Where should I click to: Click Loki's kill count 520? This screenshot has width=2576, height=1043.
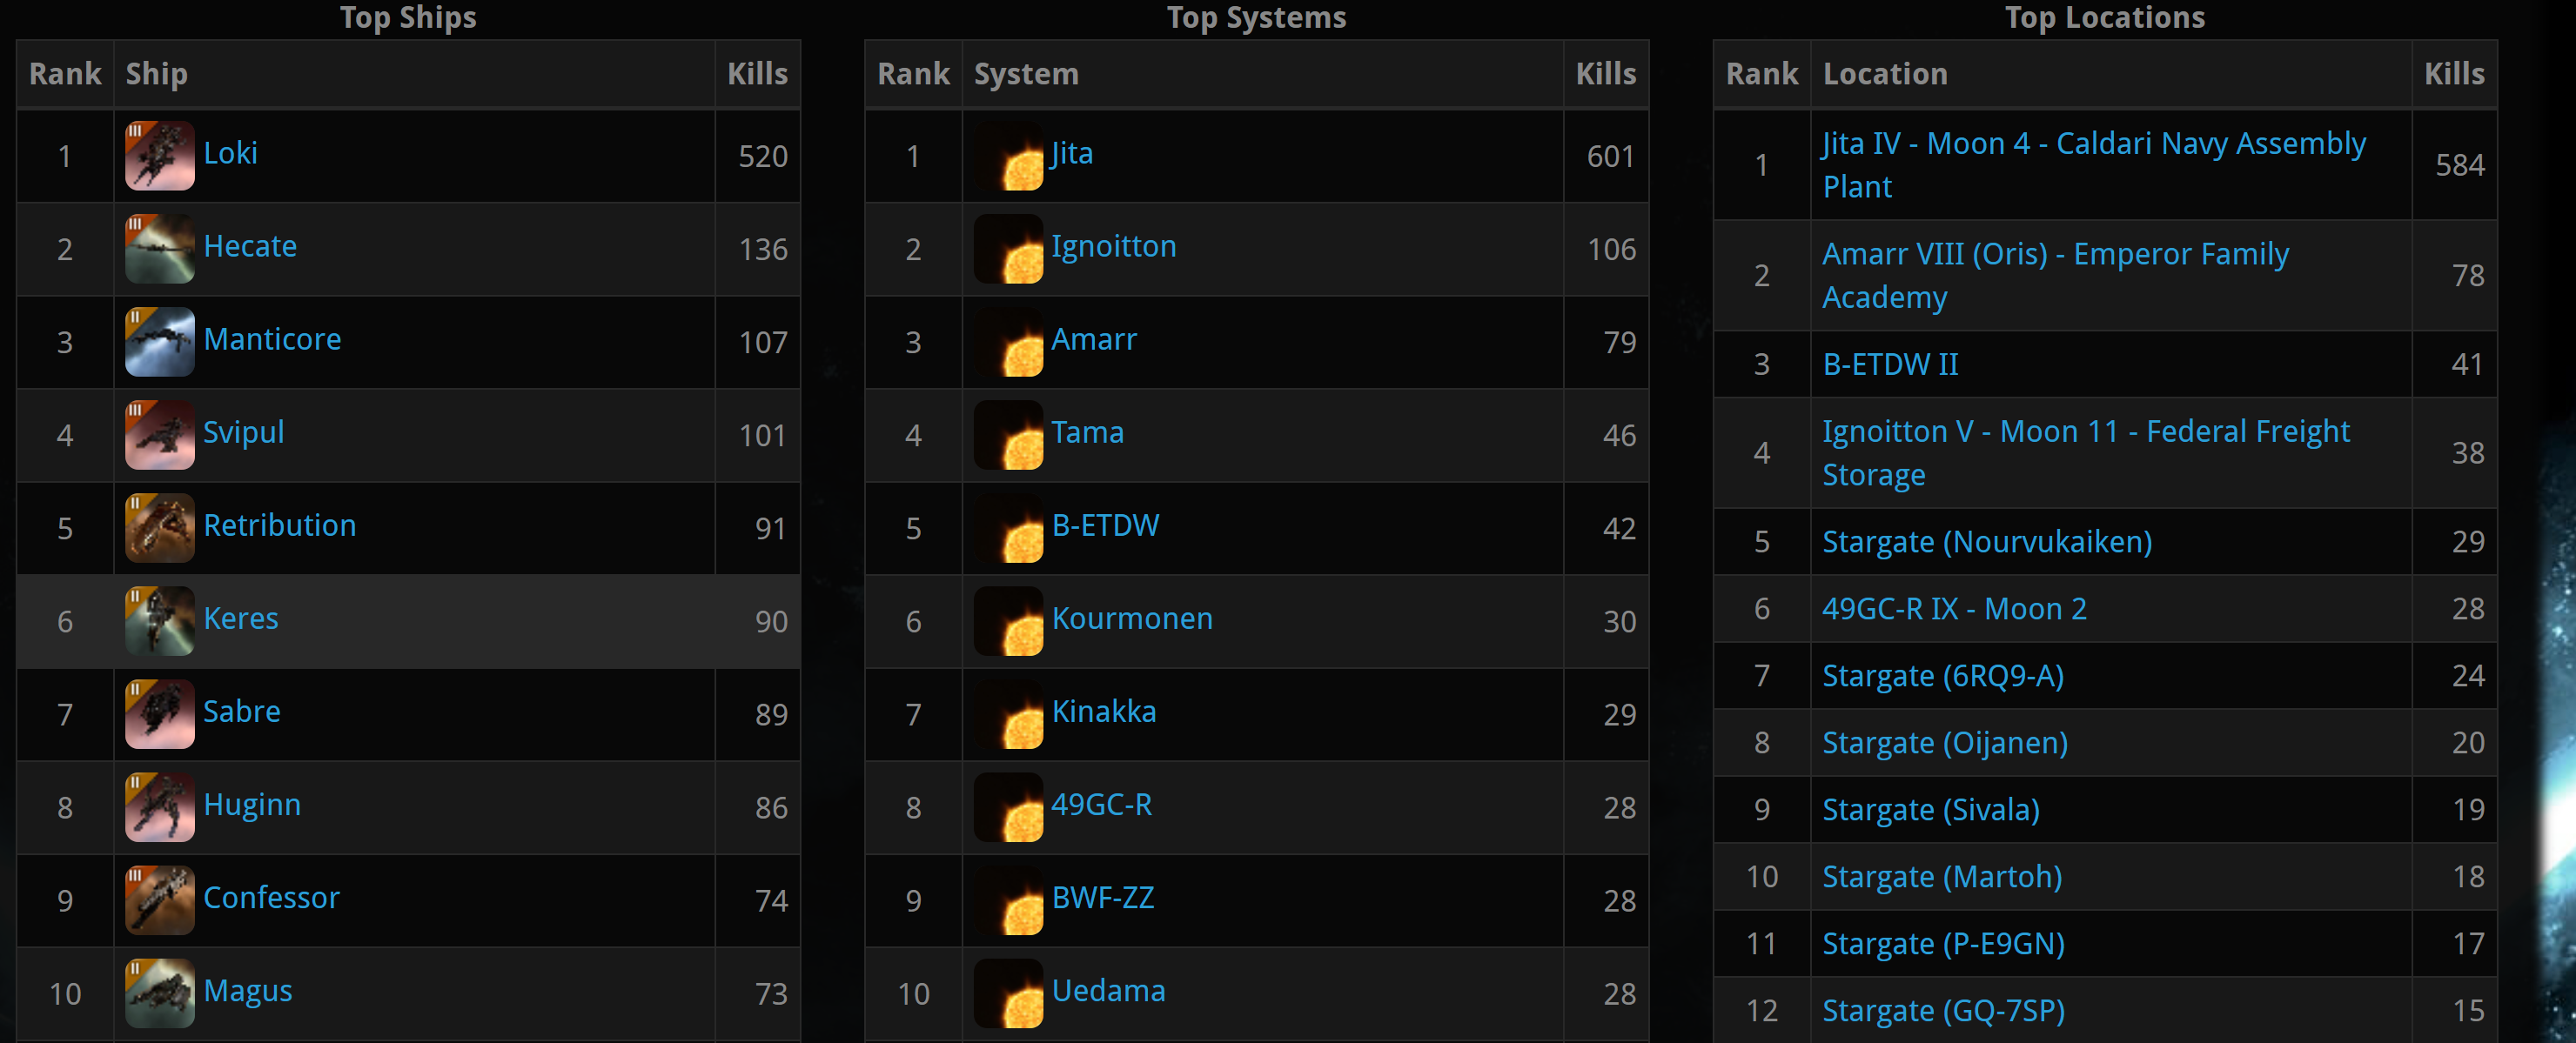763,157
